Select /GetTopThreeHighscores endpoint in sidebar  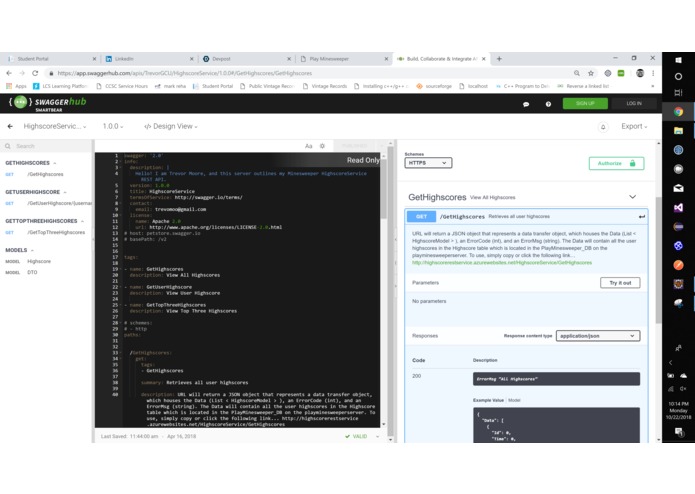point(56,232)
